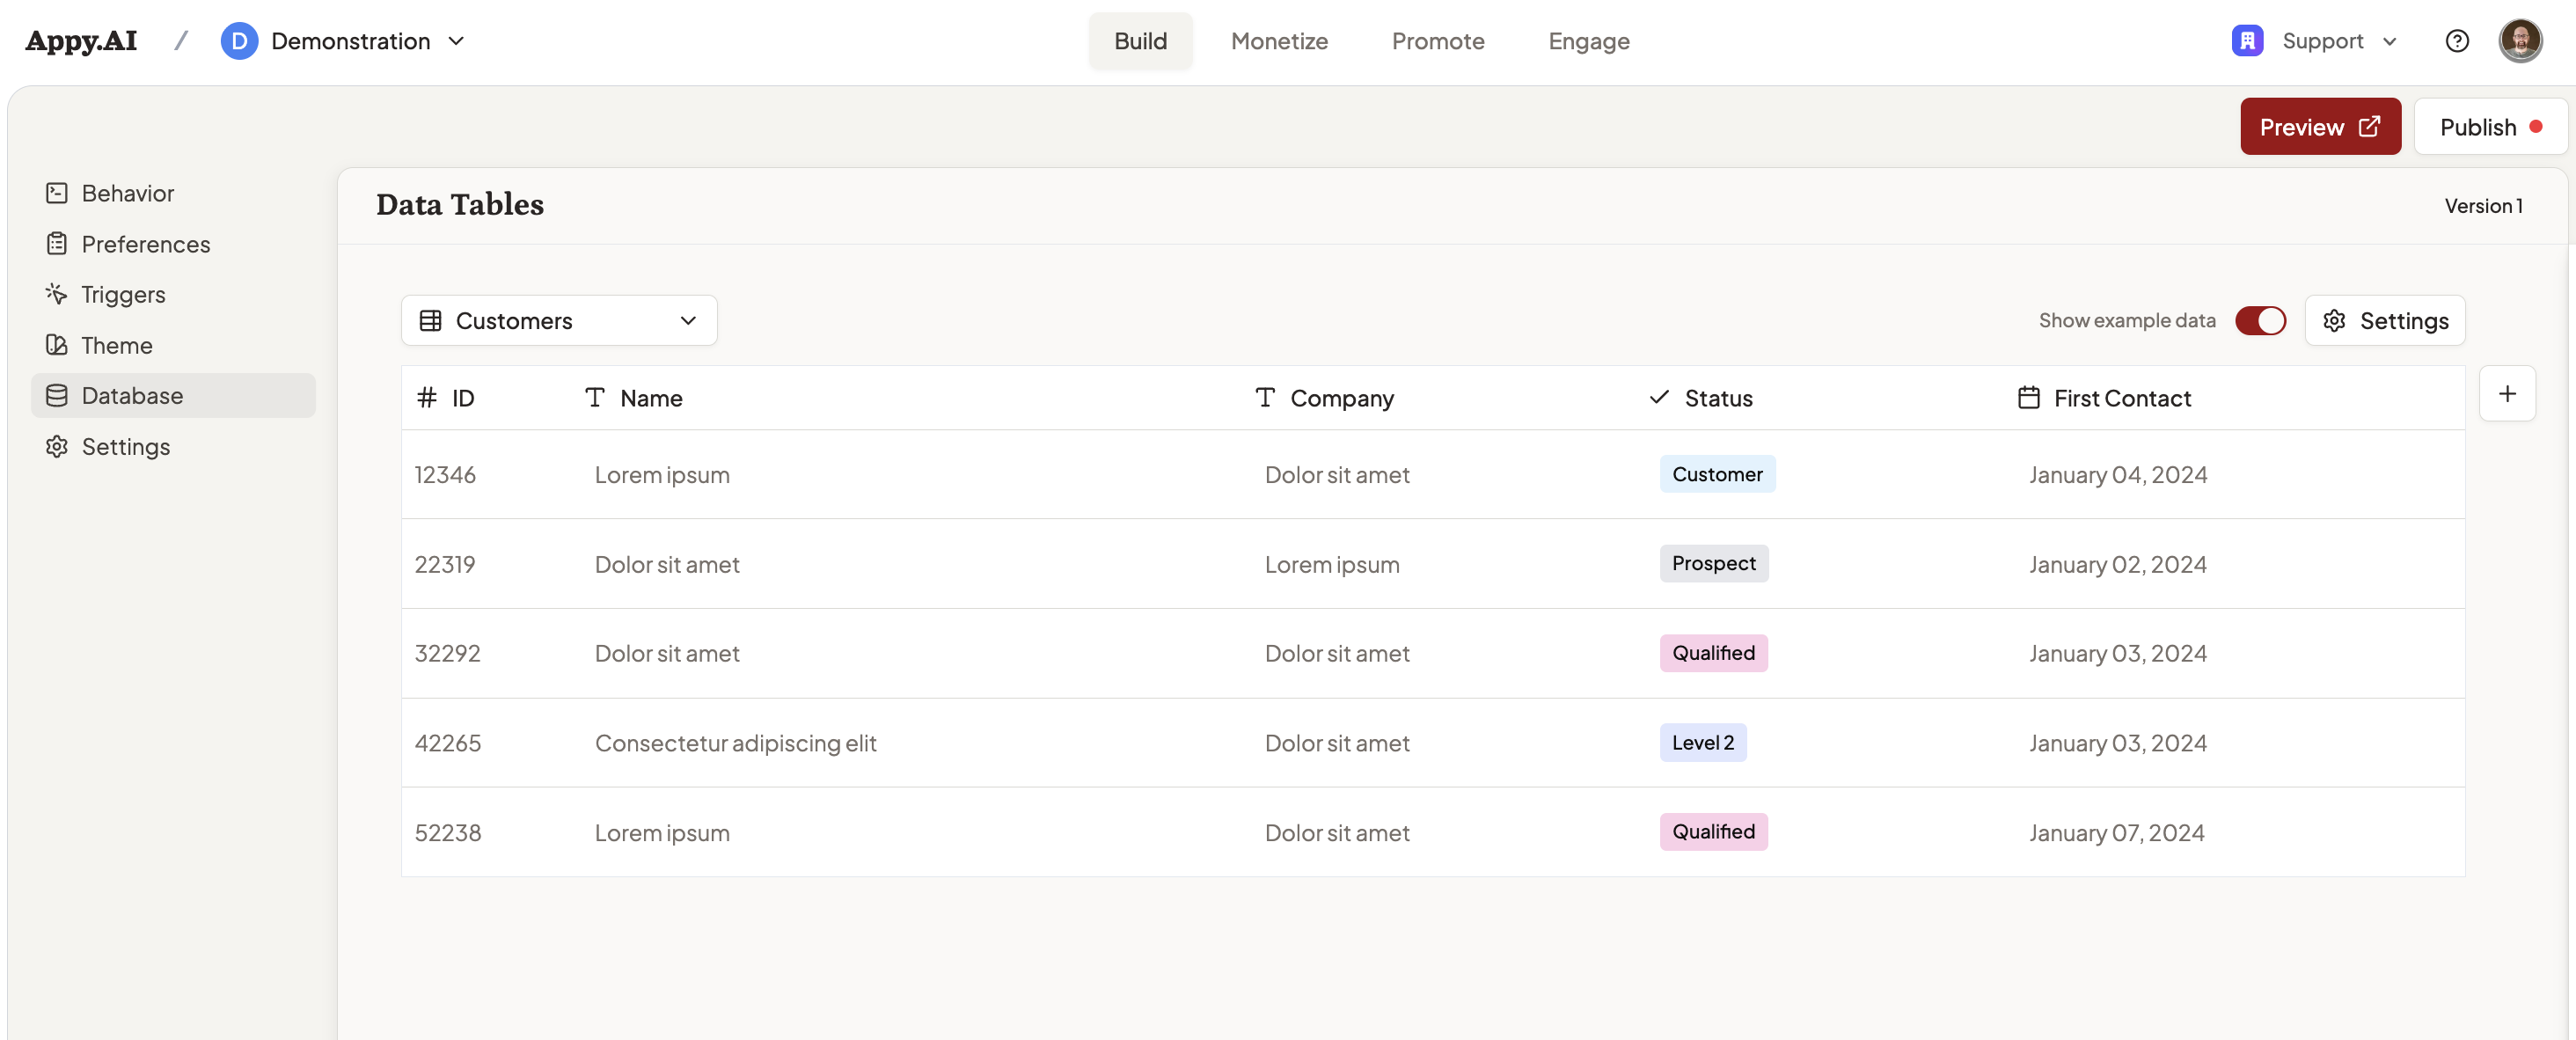Click the pink Qualified status badge for 32292
Screen dimensions: 2576x1040
(1712, 653)
